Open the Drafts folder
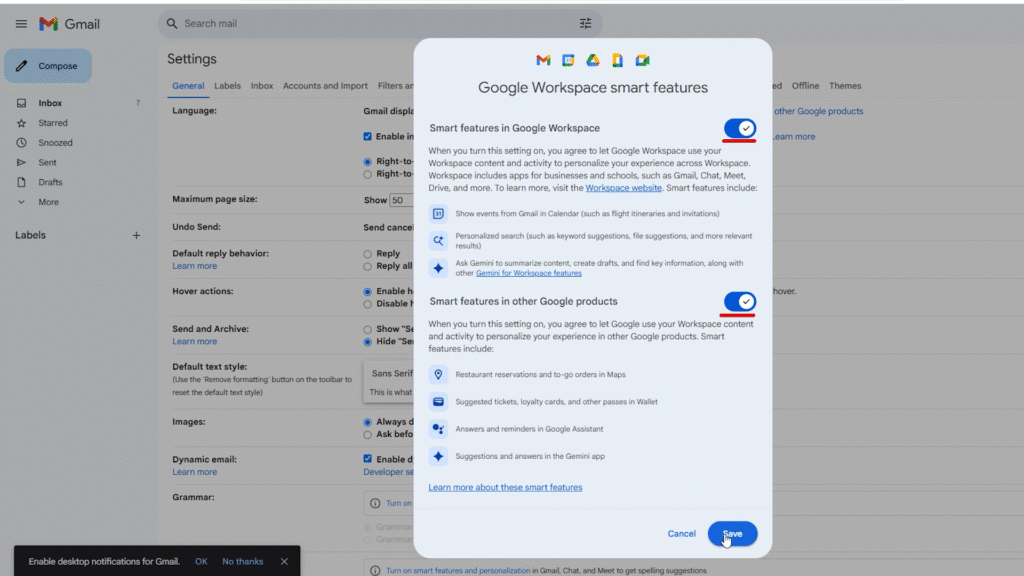1024x576 pixels. pos(50,182)
